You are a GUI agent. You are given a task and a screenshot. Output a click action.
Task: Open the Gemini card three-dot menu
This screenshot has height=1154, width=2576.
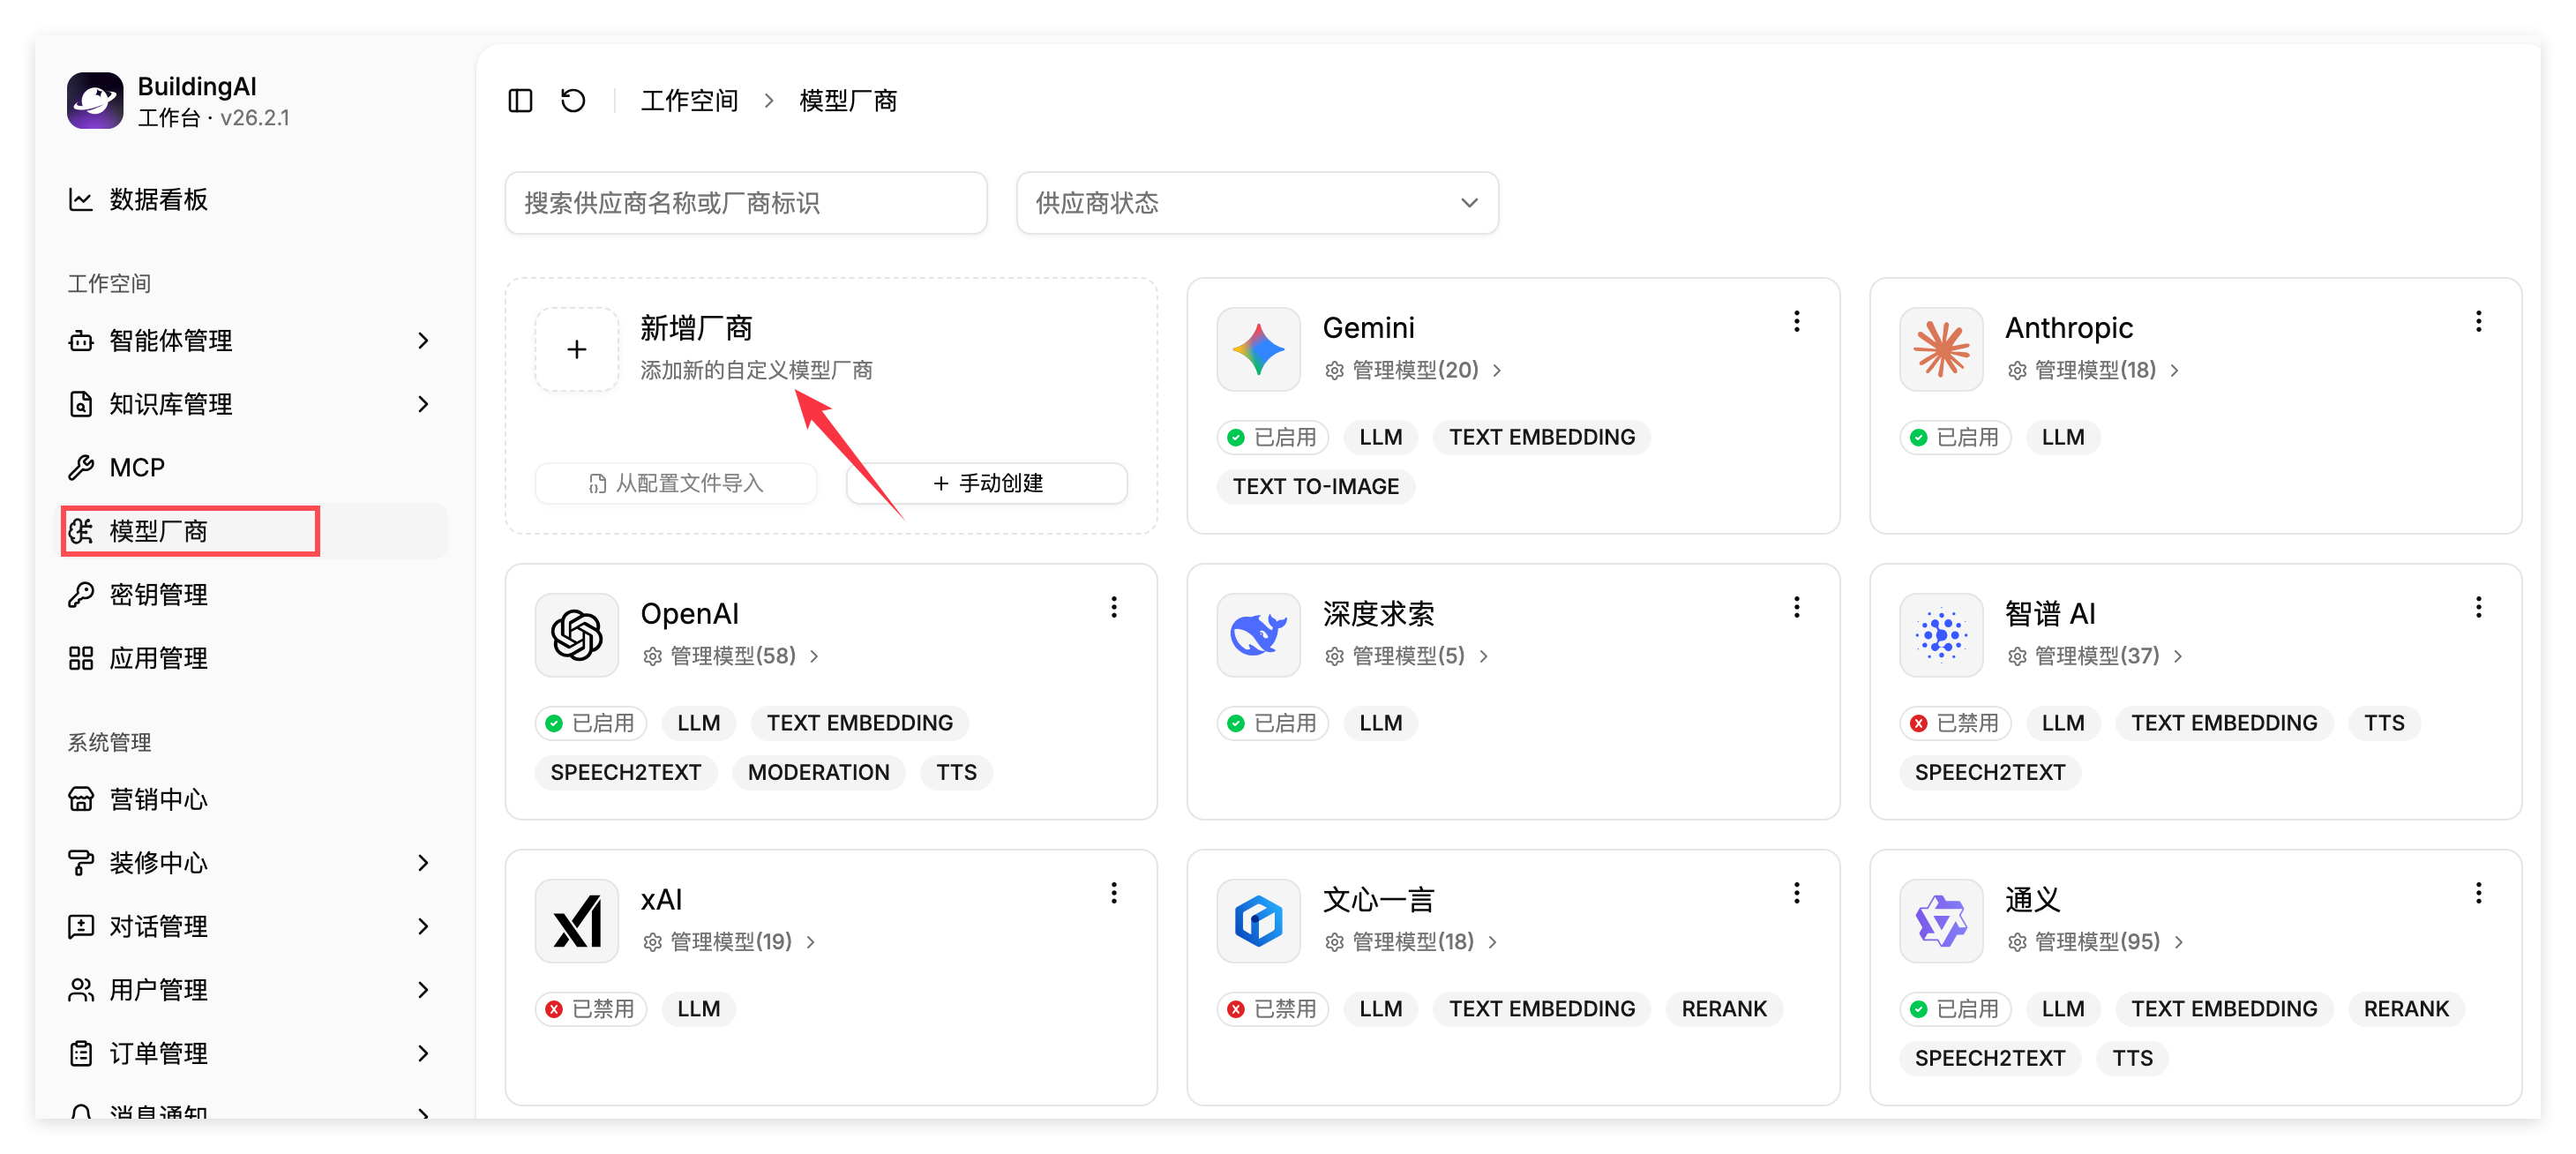coord(1796,321)
